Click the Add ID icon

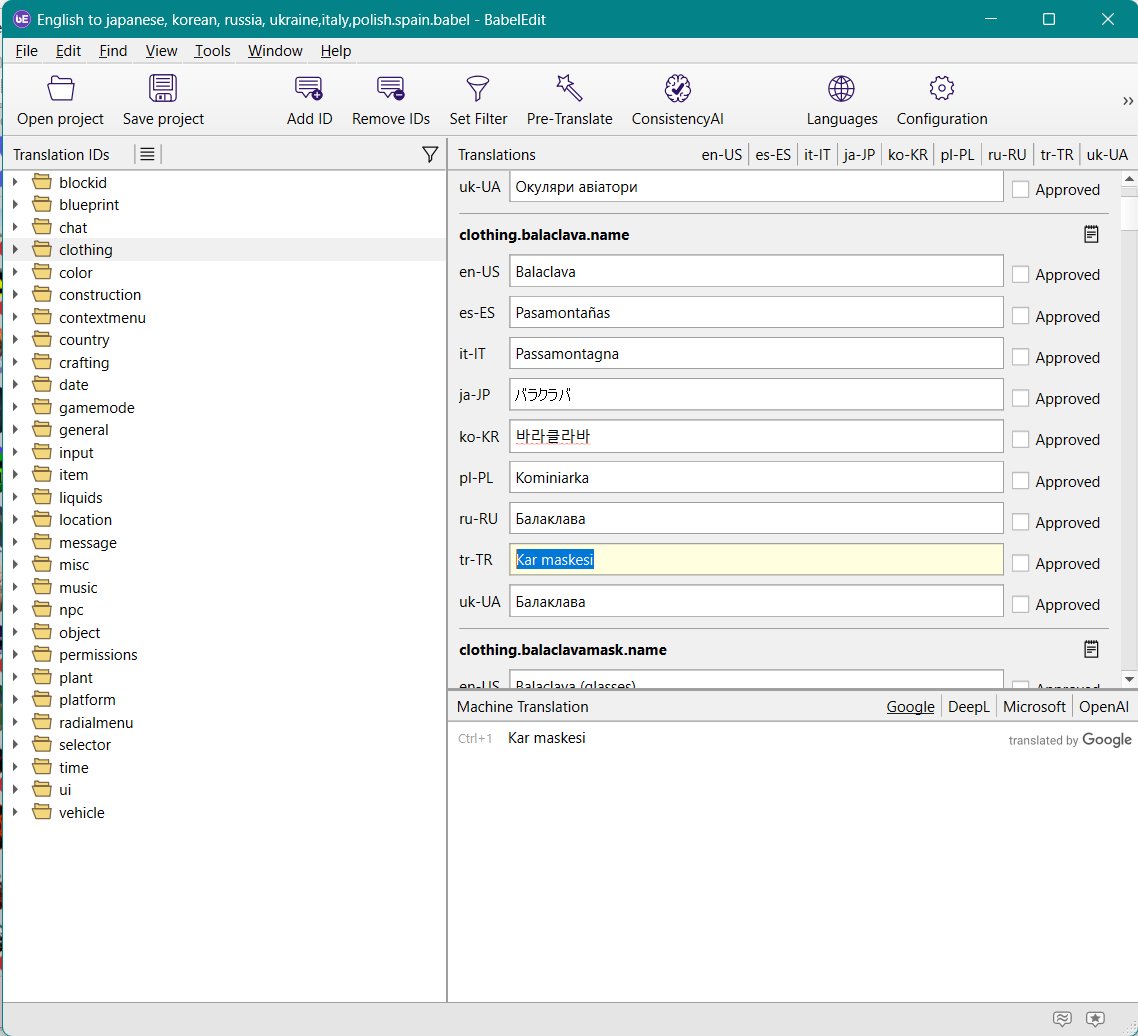[x=309, y=89]
